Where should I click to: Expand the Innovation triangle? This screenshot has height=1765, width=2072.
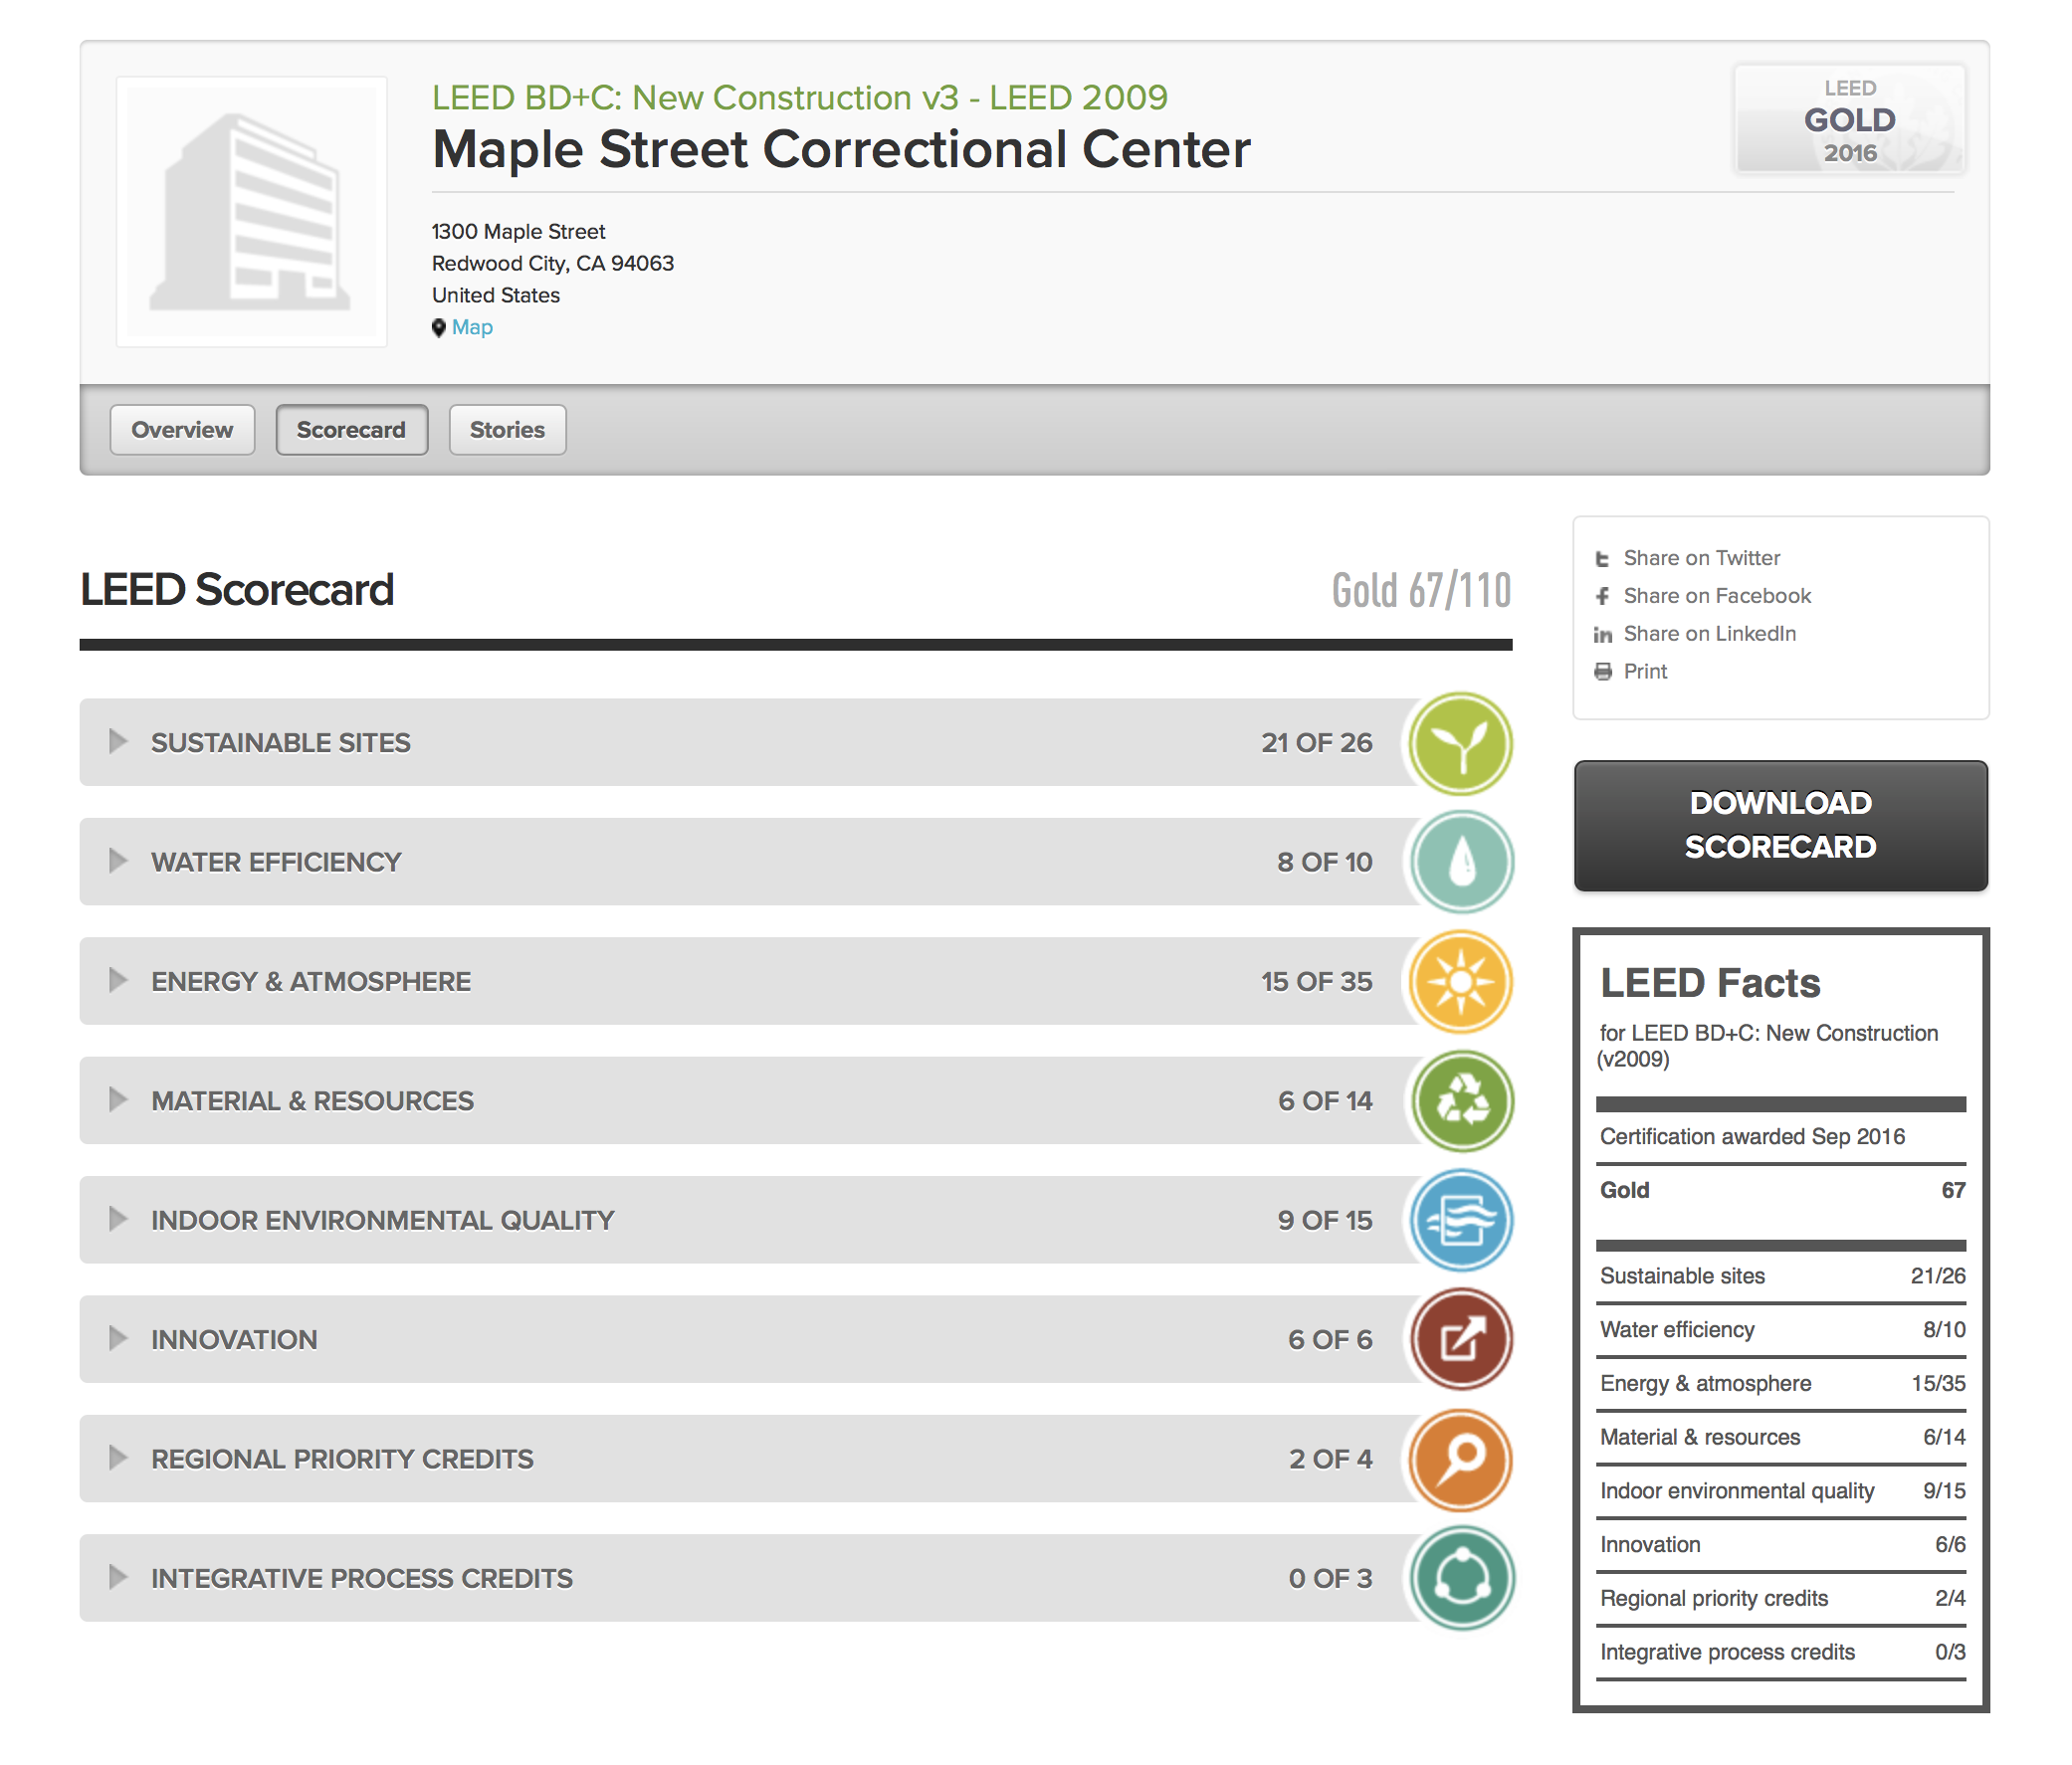(118, 1339)
